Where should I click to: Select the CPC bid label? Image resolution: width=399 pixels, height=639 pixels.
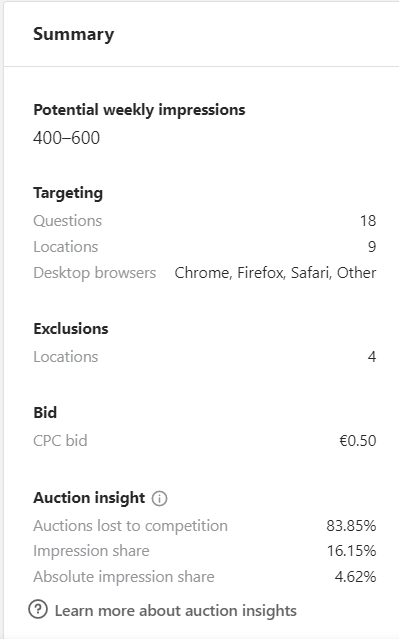[x=60, y=441]
